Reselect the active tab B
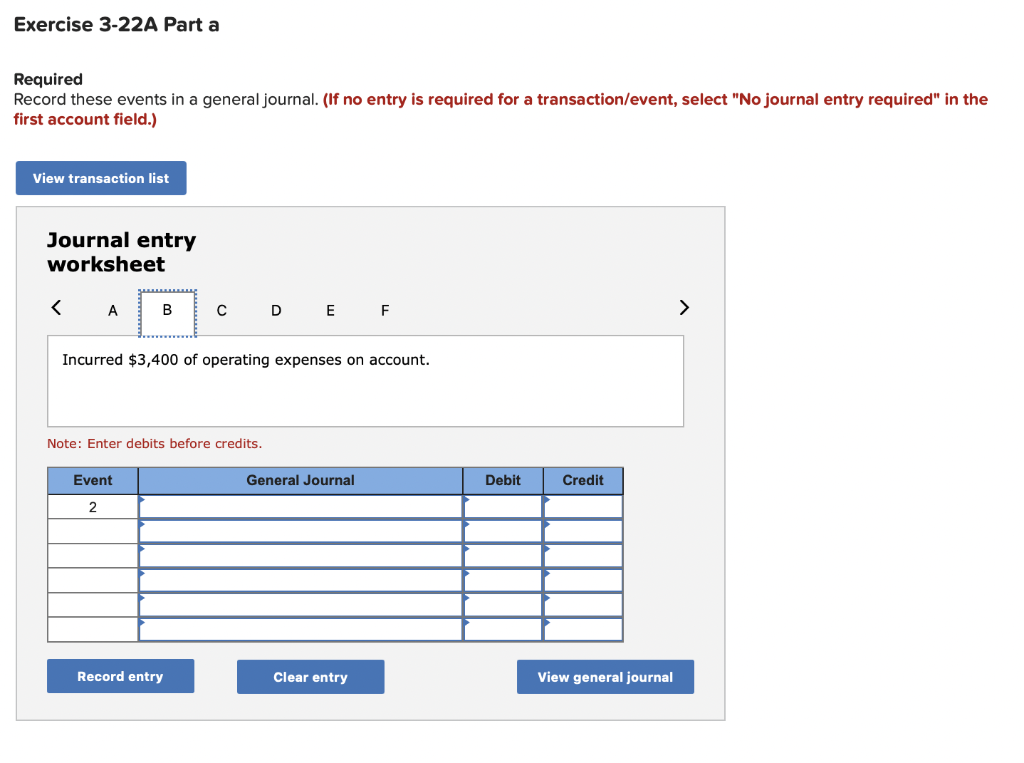 pos(166,311)
